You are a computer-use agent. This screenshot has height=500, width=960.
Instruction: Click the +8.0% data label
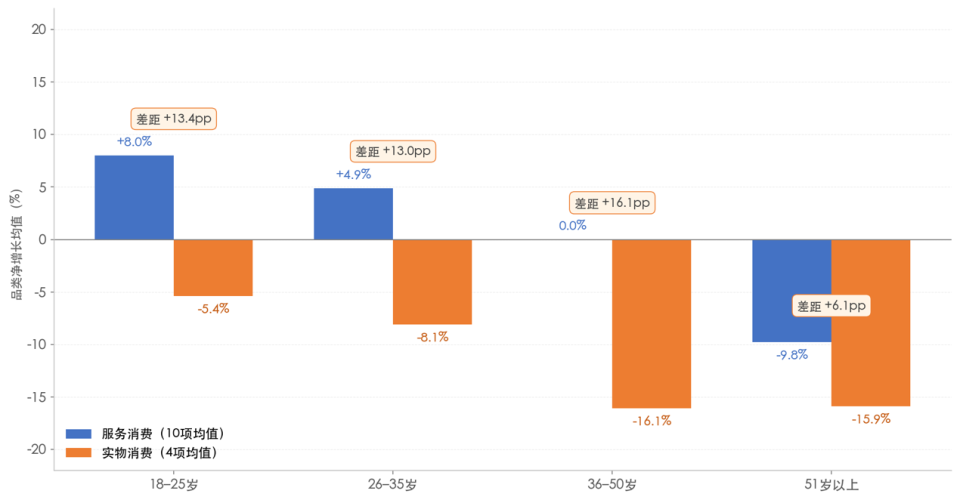click(x=134, y=142)
